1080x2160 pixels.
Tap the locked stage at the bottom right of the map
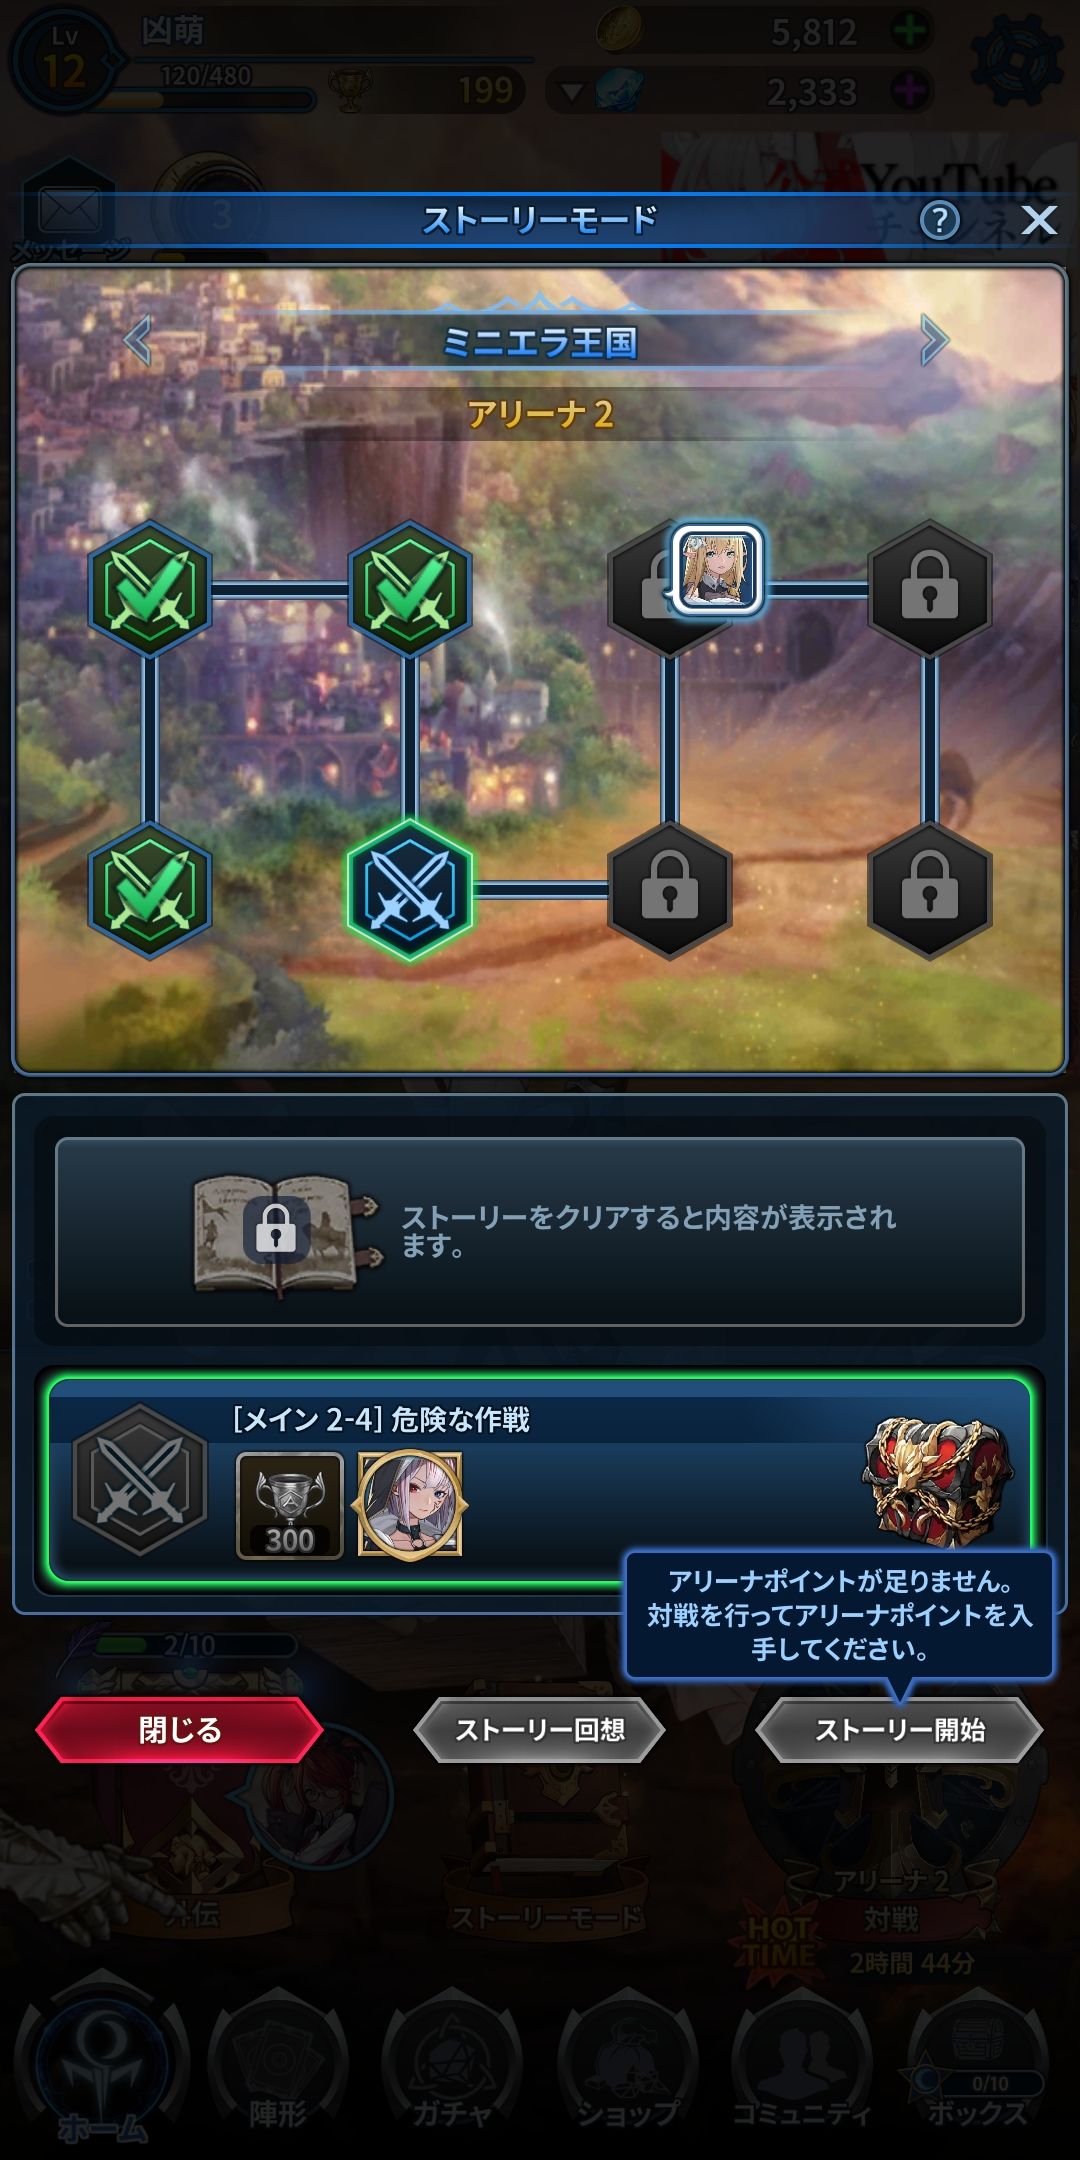[930, 890]
